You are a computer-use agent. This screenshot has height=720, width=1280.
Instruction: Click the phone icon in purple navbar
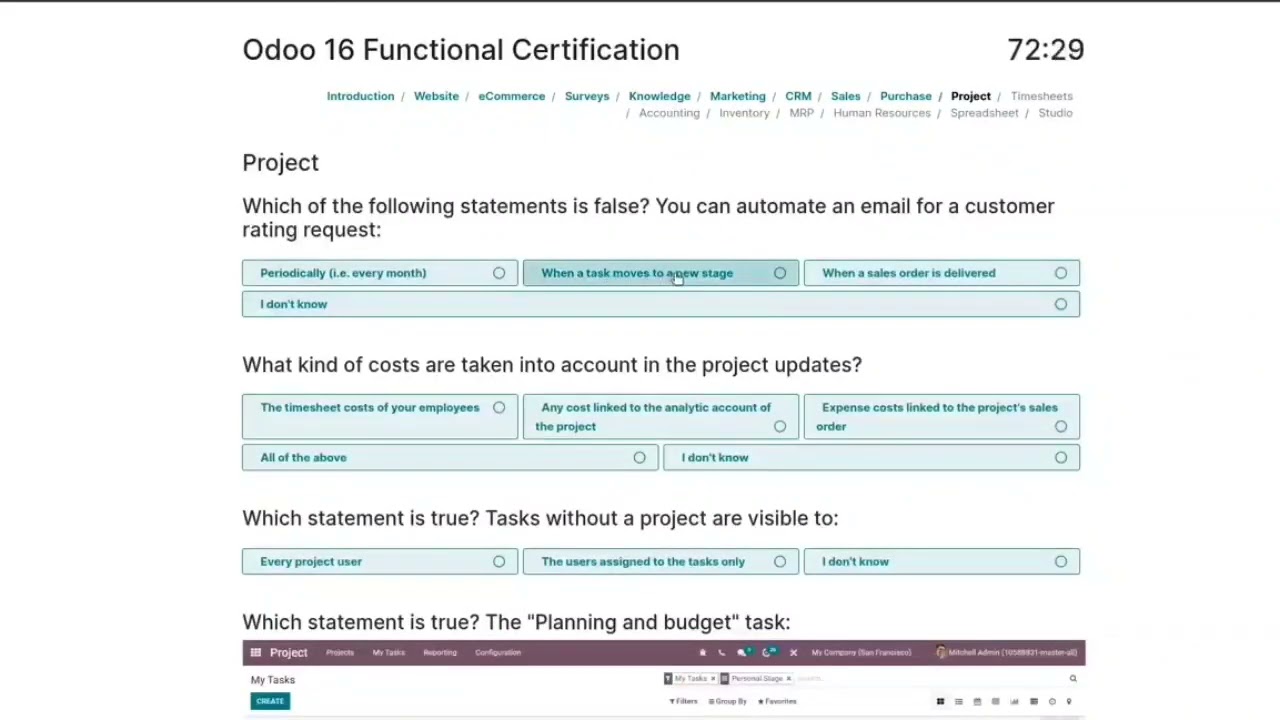point(721,653)
